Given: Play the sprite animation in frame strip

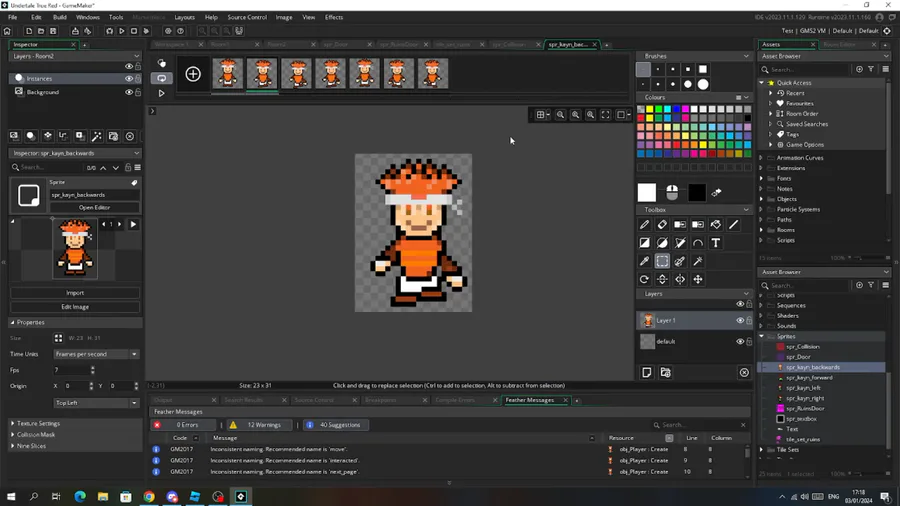Looking at the screenshot, I should 162,93.
